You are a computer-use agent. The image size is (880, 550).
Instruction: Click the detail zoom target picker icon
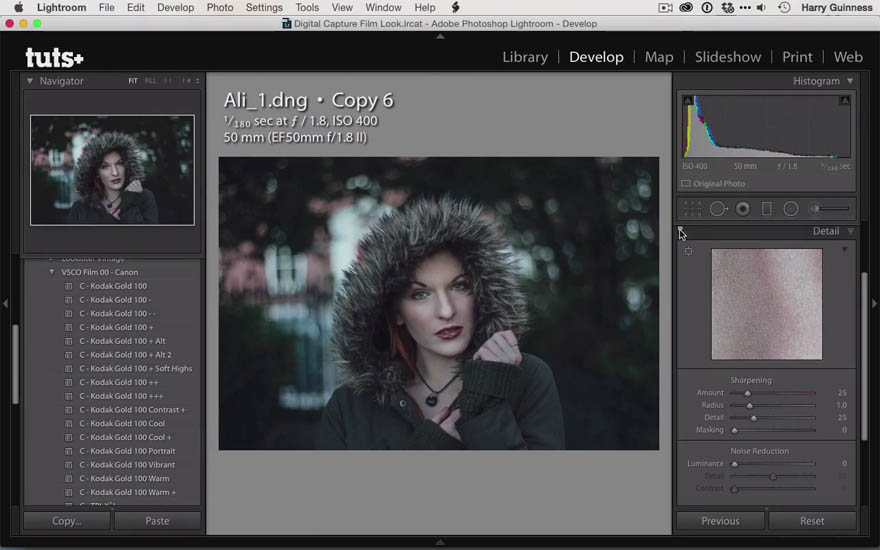689,251
